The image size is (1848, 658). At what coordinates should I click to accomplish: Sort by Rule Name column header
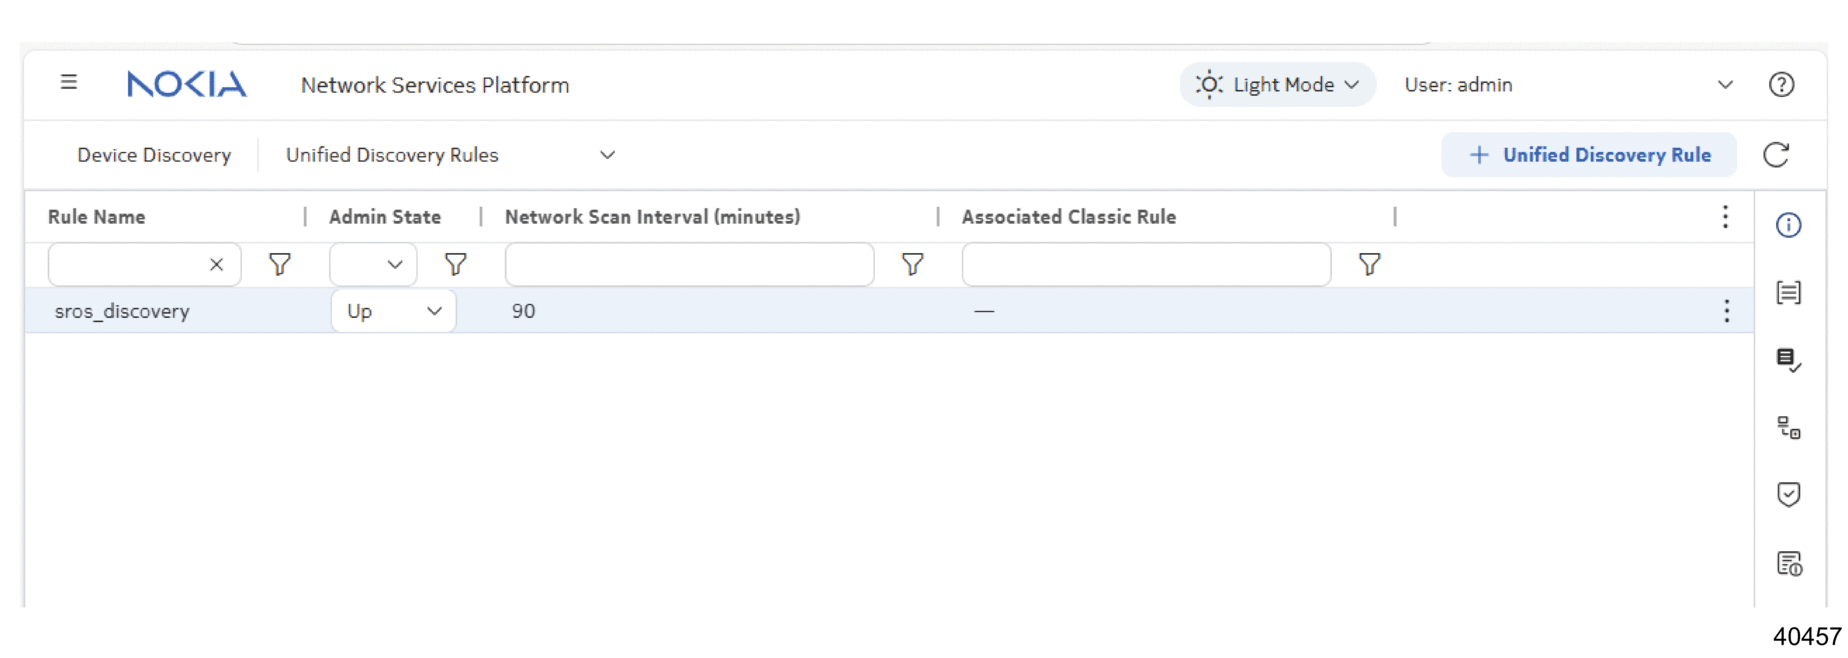(x=97, y=217)
